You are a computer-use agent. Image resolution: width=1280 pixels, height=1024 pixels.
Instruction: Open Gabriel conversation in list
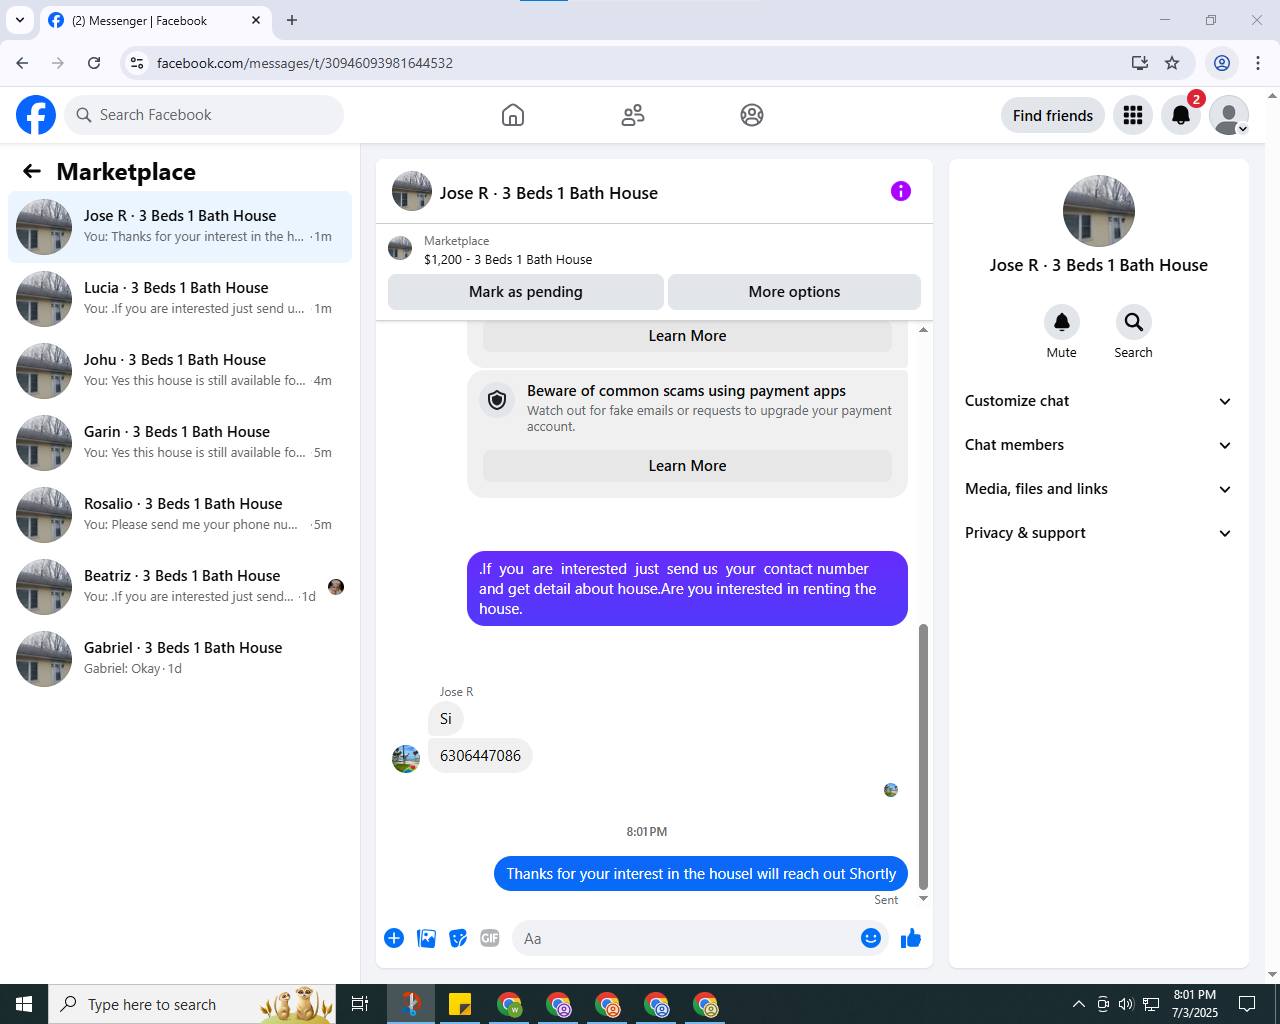pyautogui.click(x=180, y=659)
